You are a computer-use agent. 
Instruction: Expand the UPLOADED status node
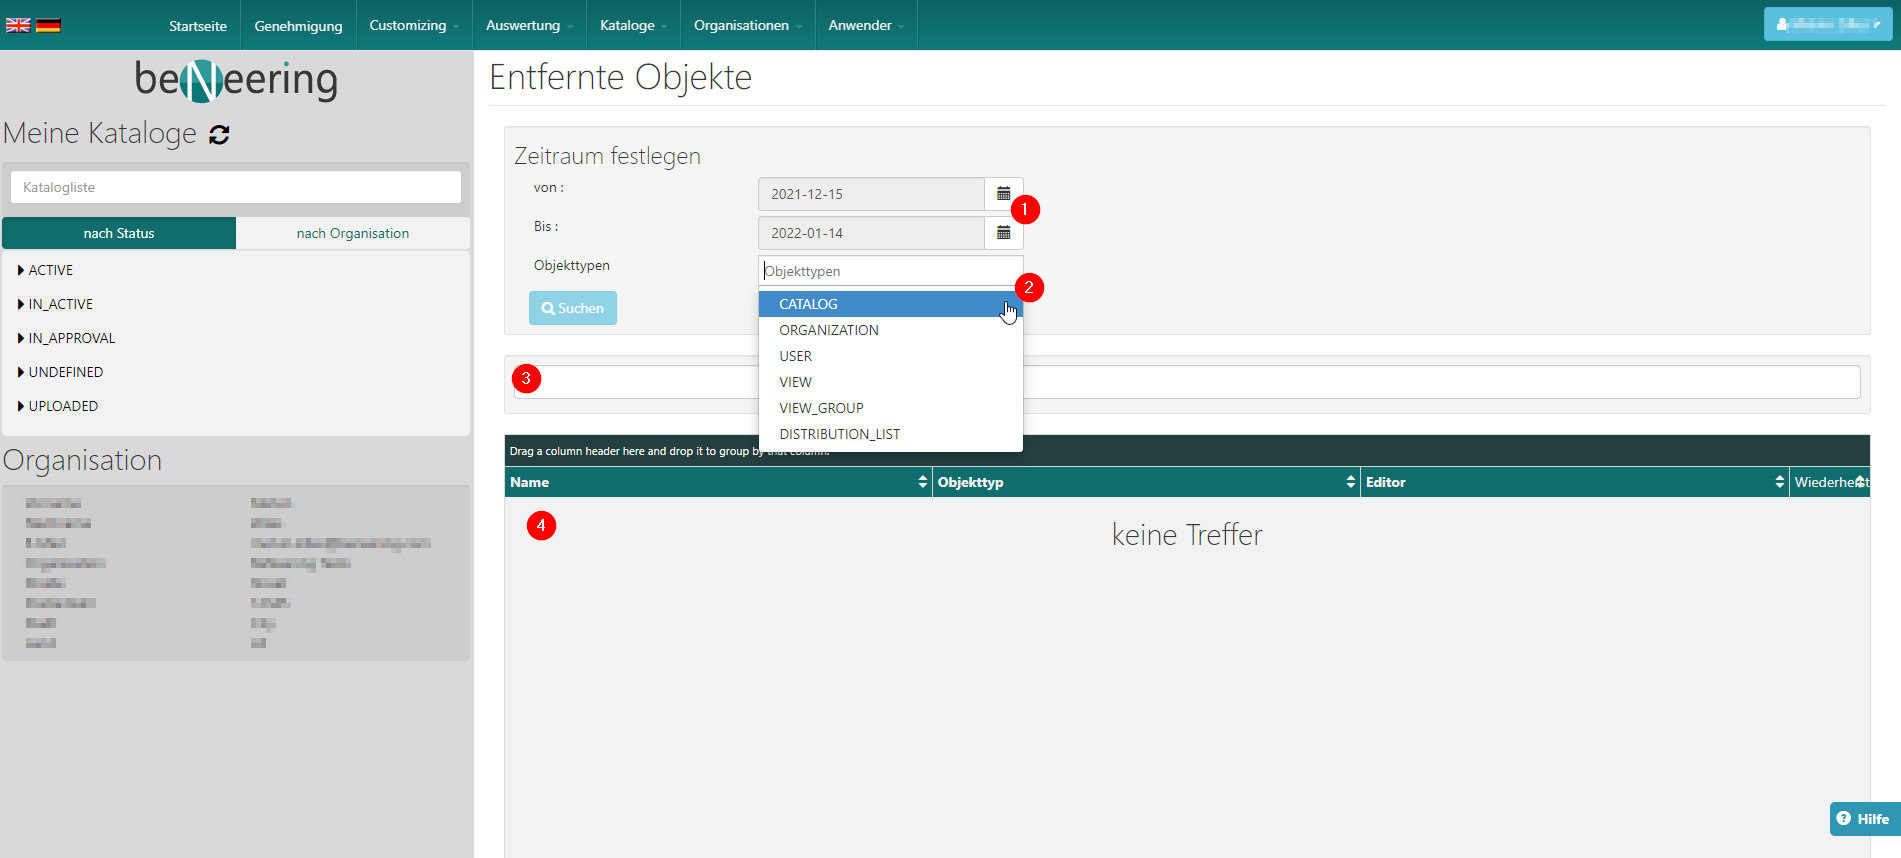tap(21, 406)
